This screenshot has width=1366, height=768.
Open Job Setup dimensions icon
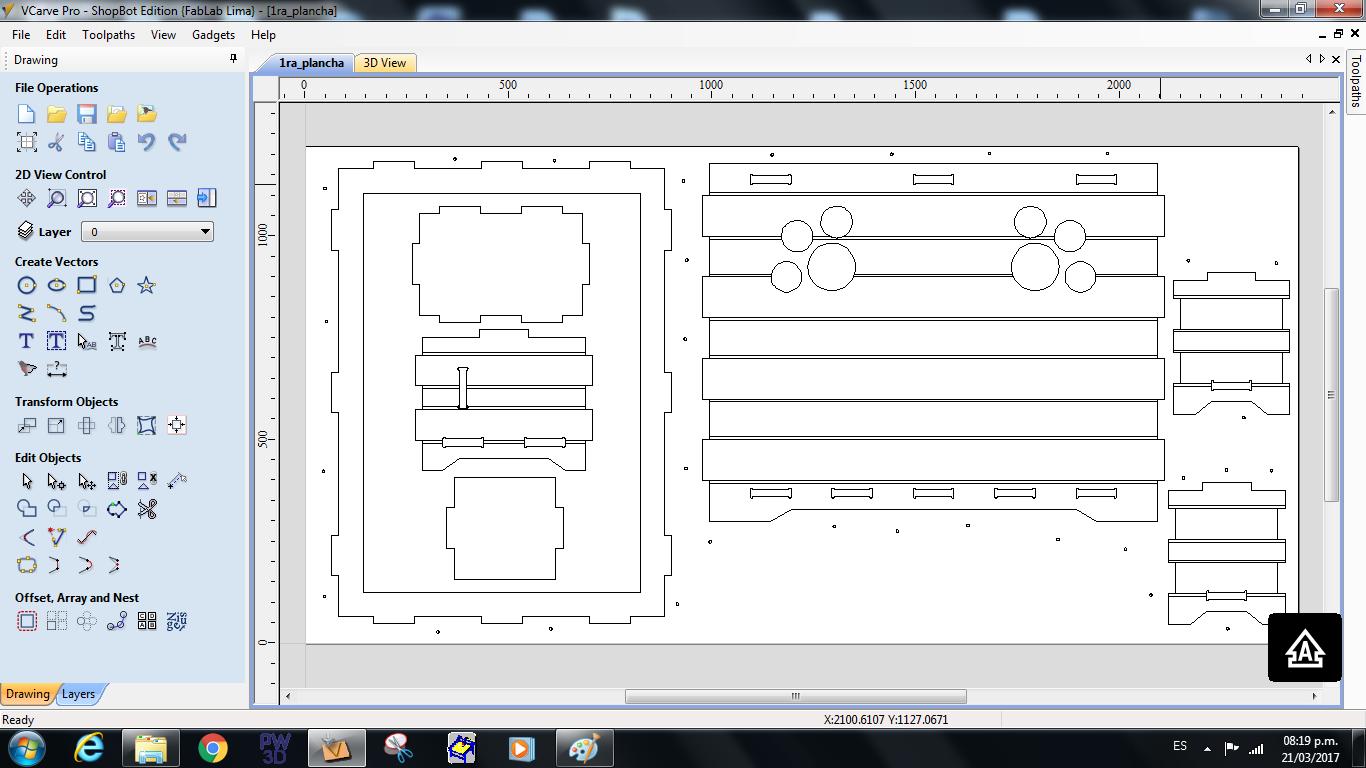[27, 142]
